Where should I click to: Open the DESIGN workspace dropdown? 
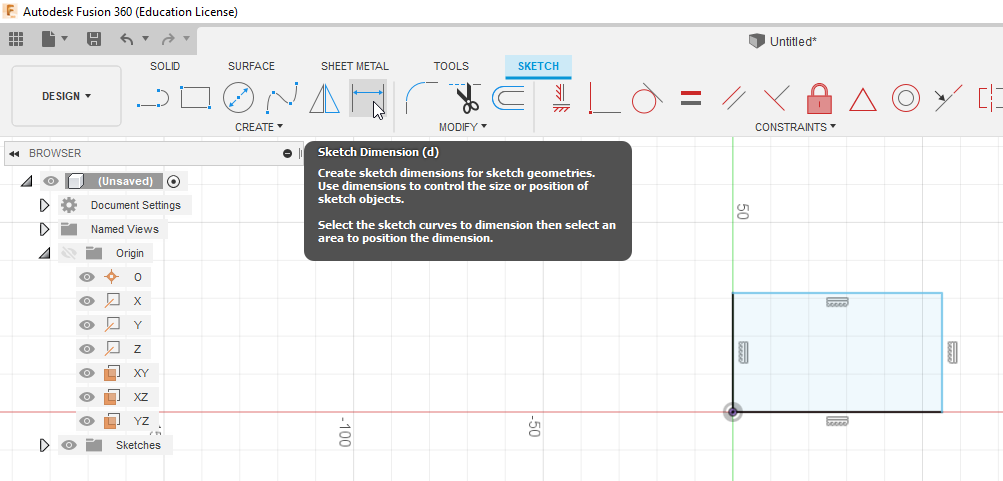click(67, 96)
